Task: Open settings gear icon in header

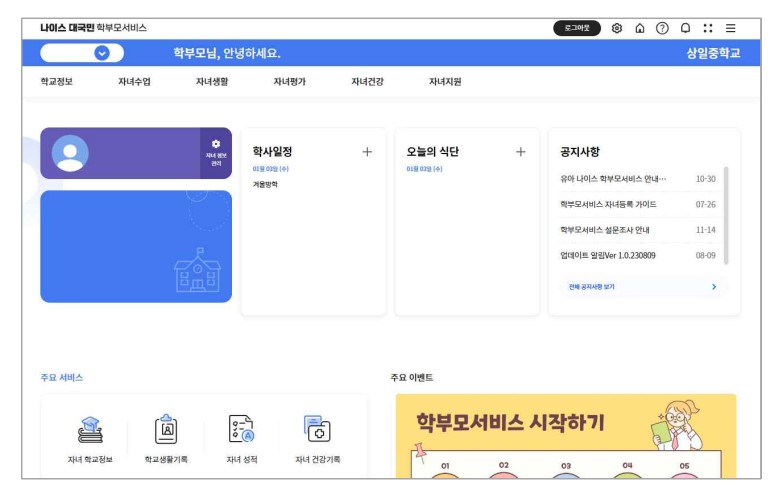Action: [x=617, y=28]
